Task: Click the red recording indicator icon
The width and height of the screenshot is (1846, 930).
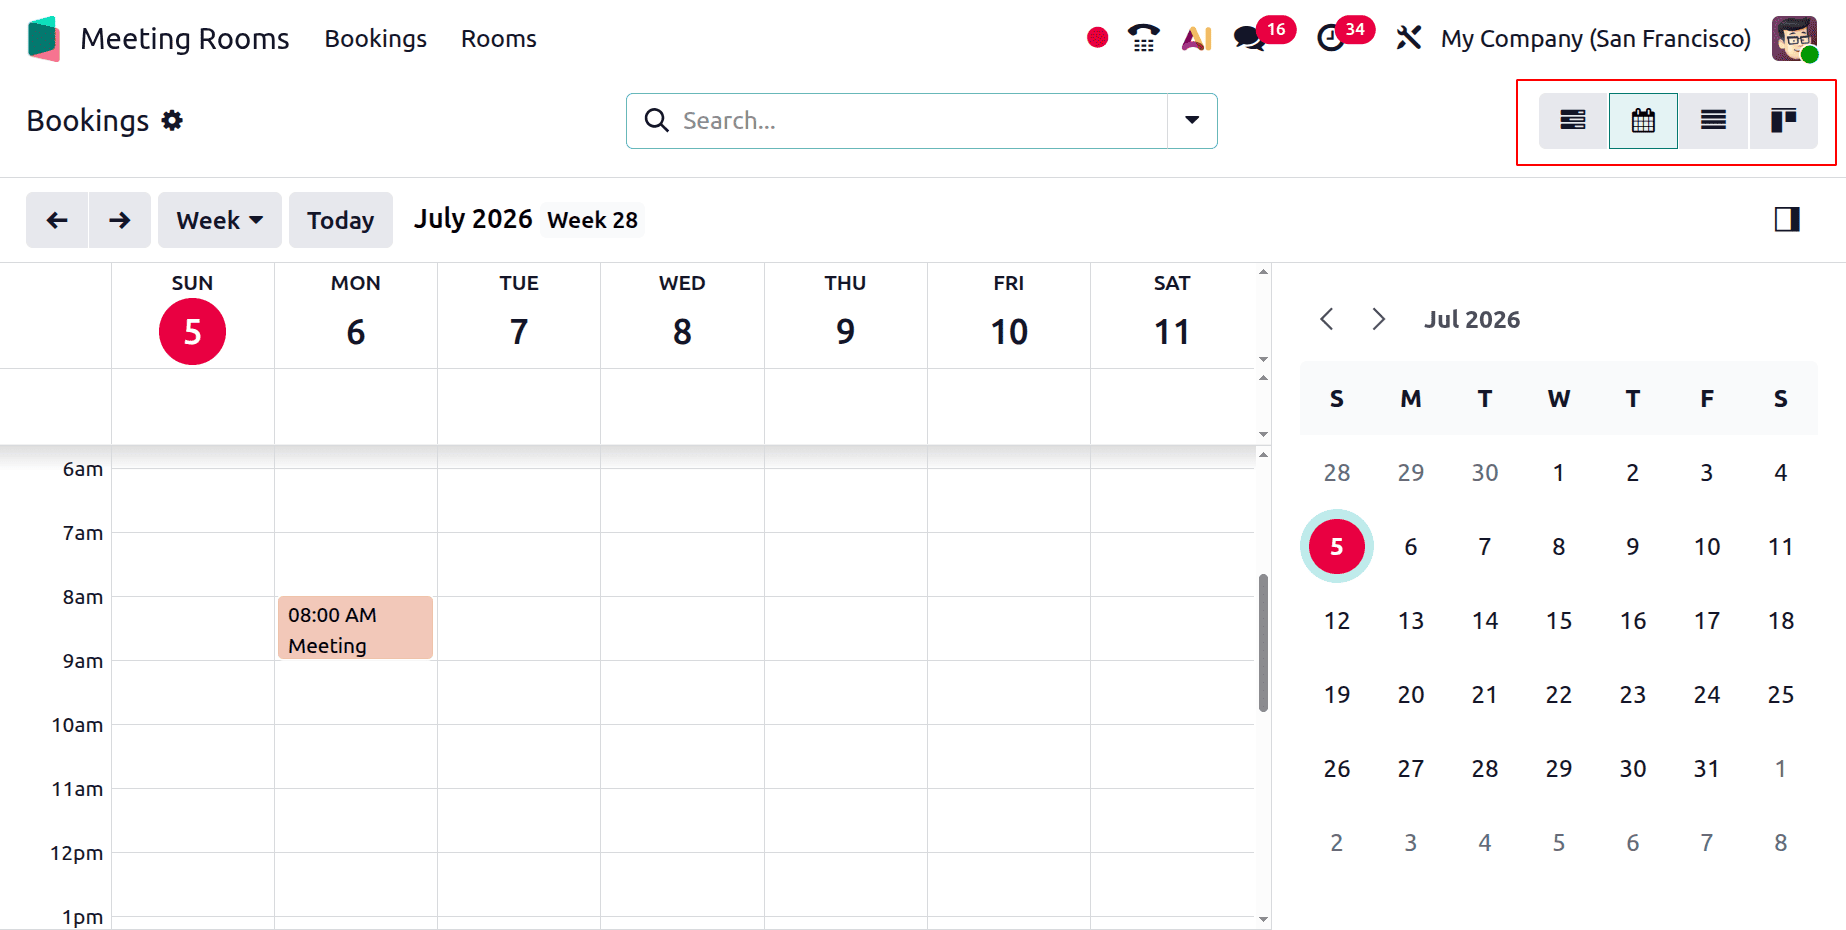Action: coord(1097,38)
